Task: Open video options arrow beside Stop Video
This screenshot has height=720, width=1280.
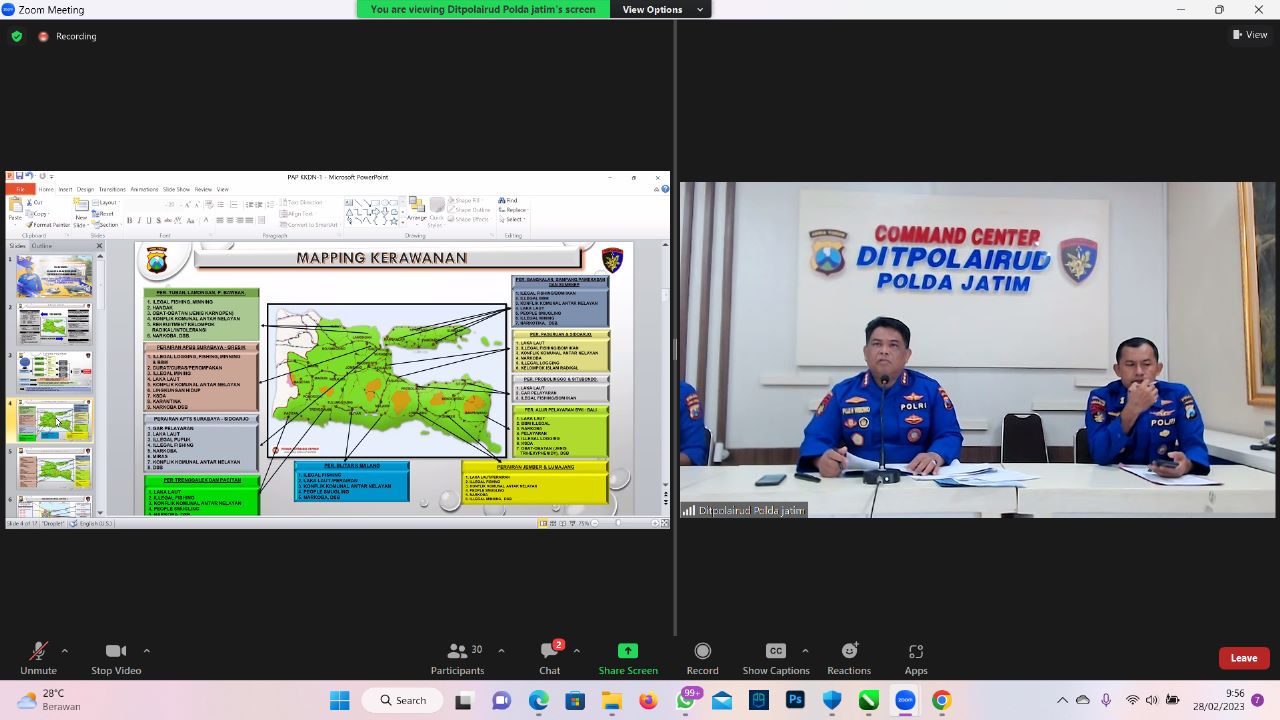Action: (147, 651)
